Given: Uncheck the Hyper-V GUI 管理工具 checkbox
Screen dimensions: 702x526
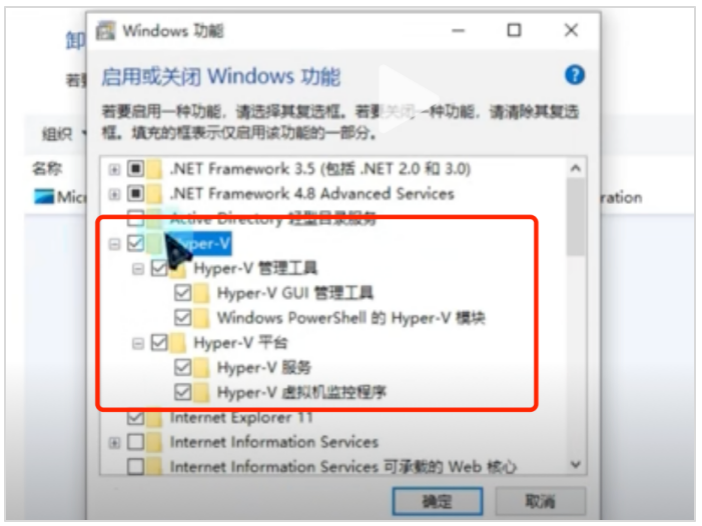Looking at the screenshot, I should tap(183, 293).
